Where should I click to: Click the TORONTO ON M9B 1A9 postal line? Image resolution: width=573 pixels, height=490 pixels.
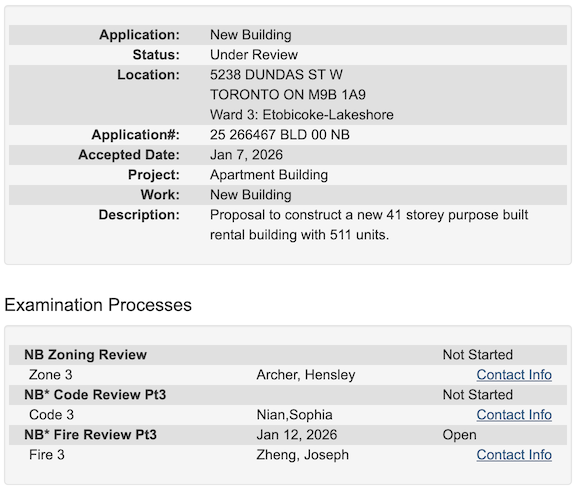coord(288,95)
